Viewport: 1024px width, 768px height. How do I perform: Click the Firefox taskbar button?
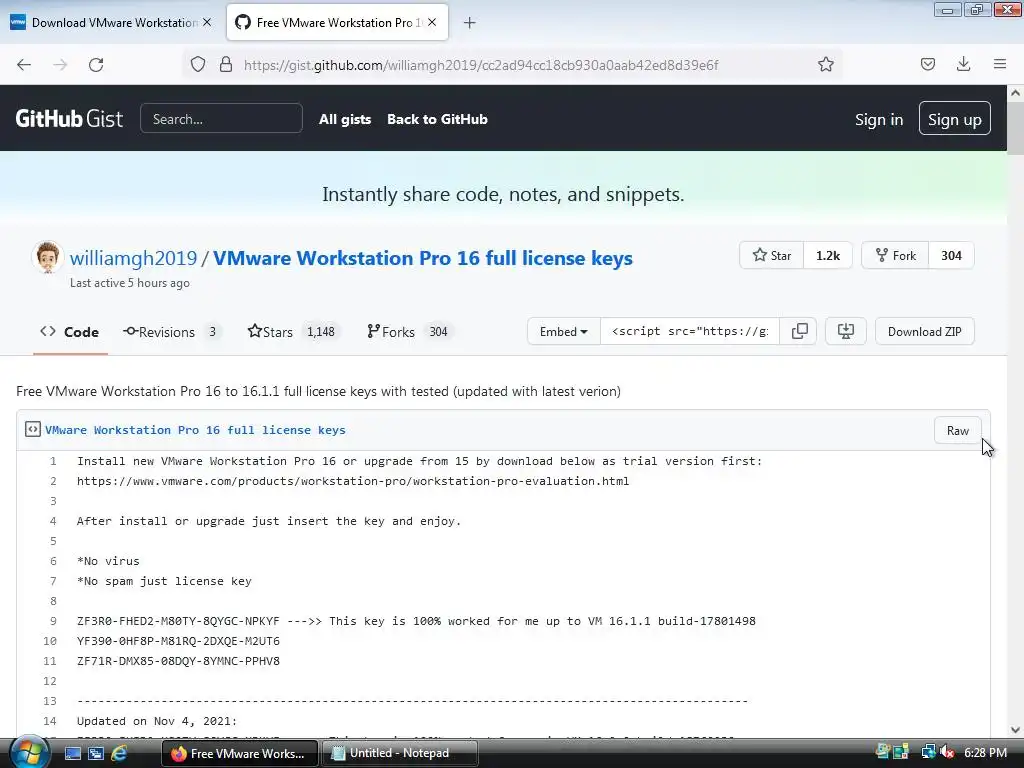pyautogui.click(x=240, y=753)
